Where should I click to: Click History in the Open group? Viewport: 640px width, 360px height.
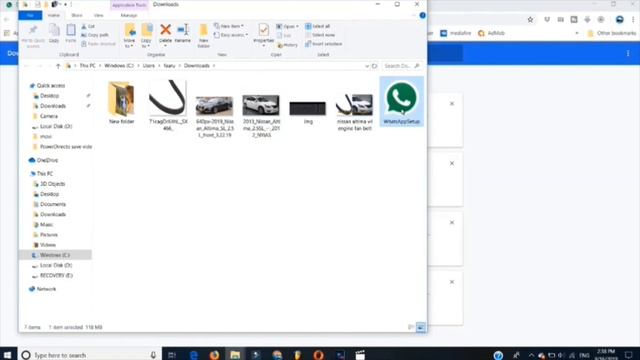coord(287,45)
